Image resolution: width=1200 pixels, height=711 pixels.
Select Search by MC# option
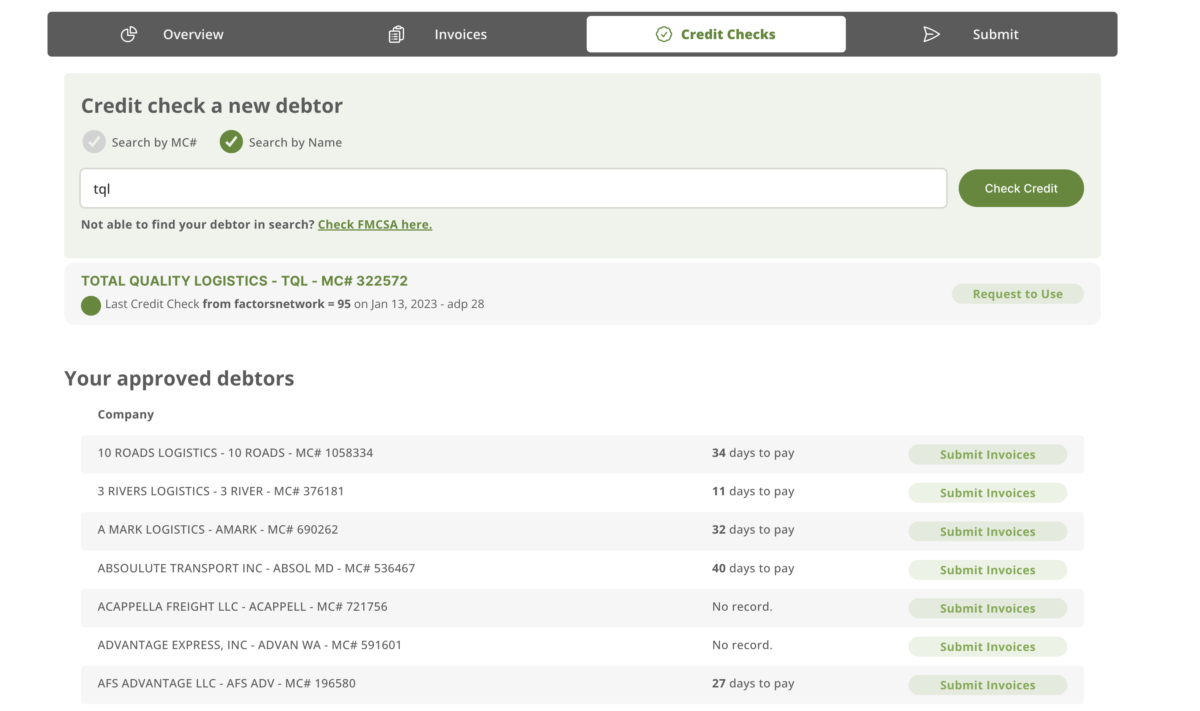[x=140, y=142]
